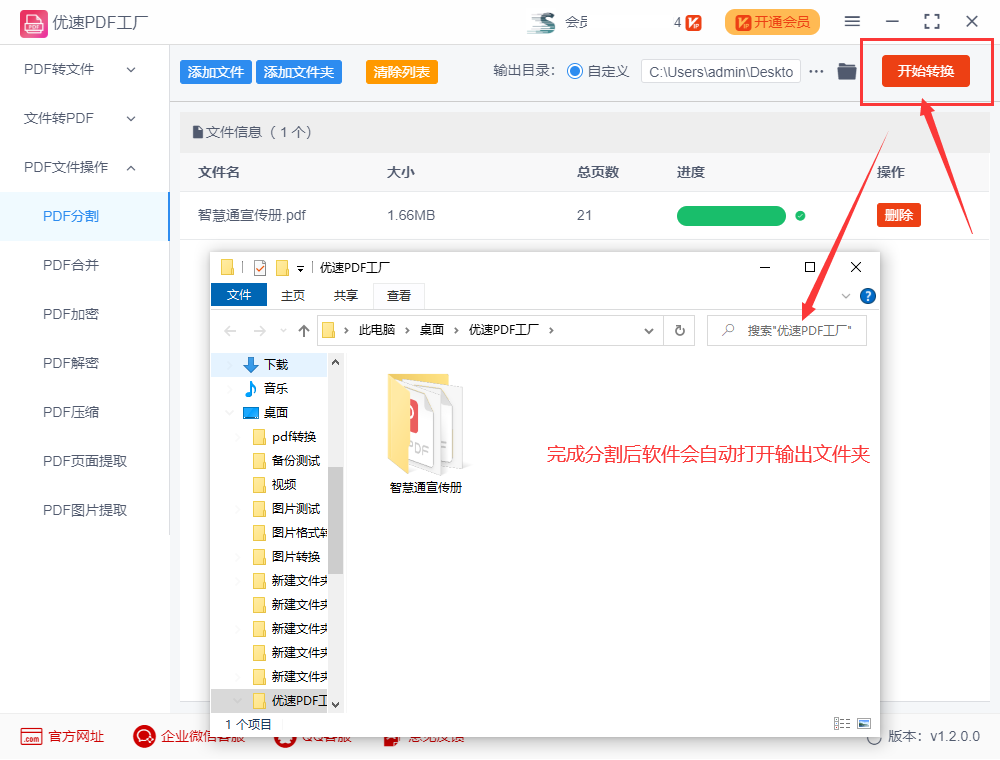Open the 主页 ribbon tab
The height and width of the screenshot is (760, 1000).
[293, 296]
